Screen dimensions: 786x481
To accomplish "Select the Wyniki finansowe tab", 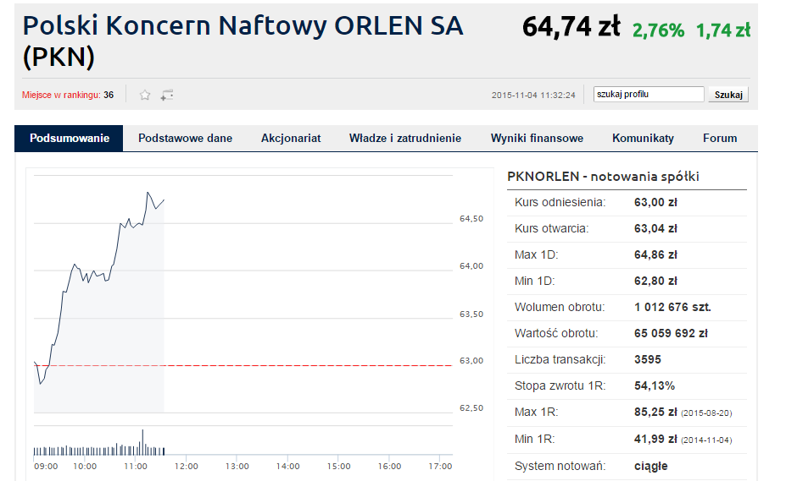I will coord(536,138).
